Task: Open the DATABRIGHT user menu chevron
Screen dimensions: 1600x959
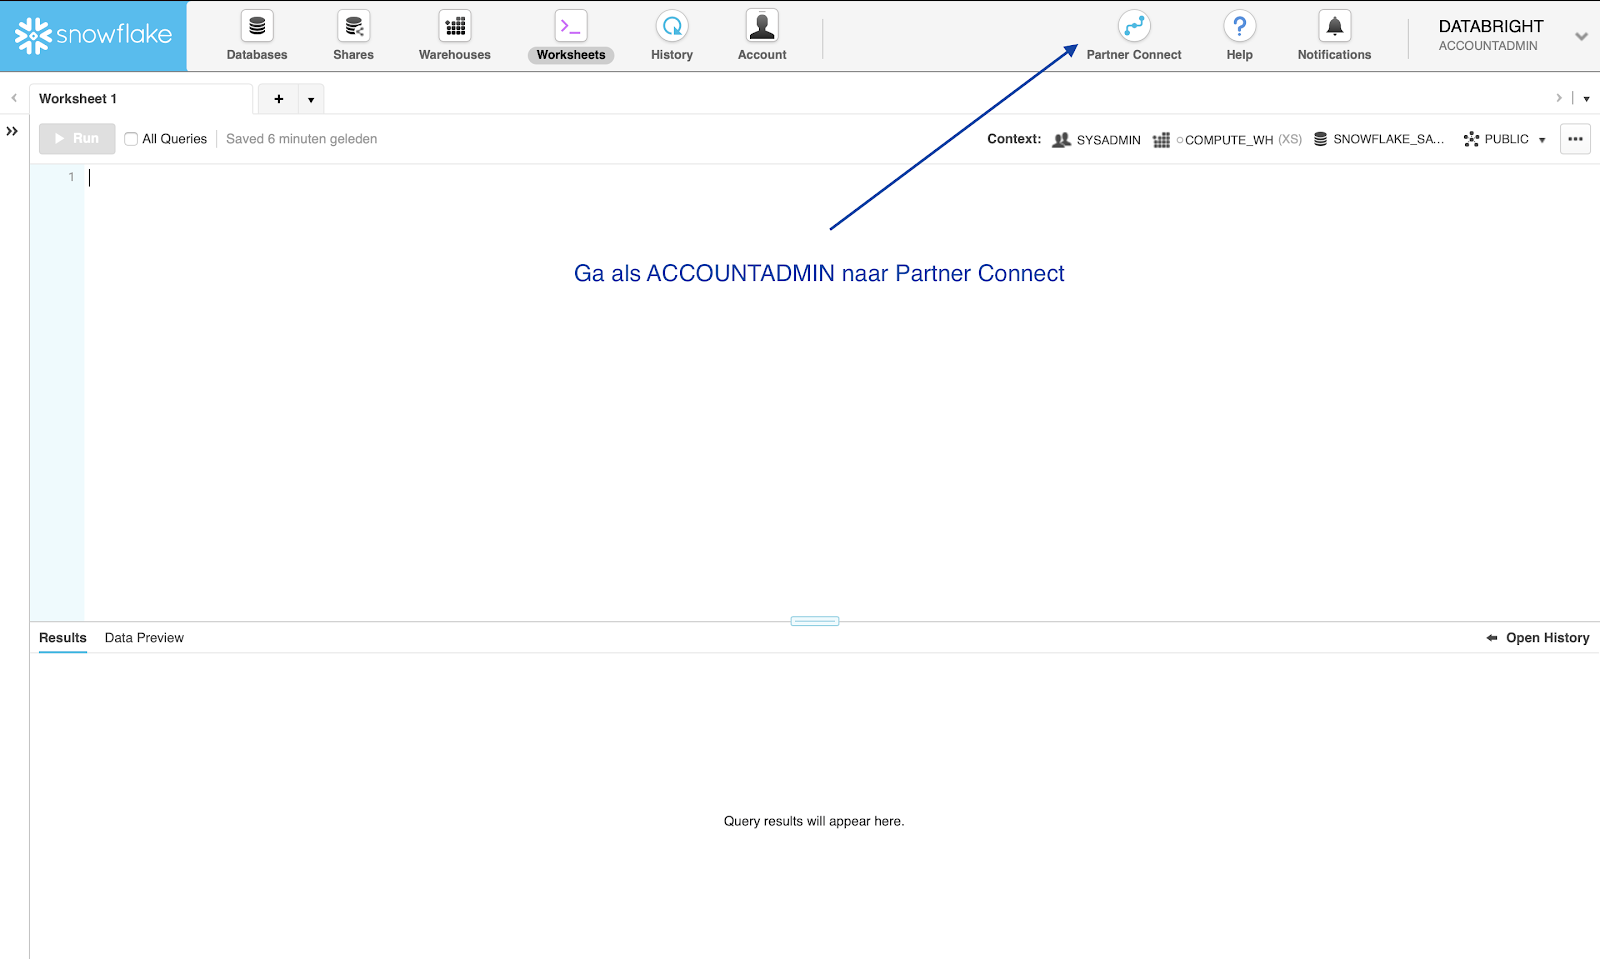Action: click(x=1581, y=36)
